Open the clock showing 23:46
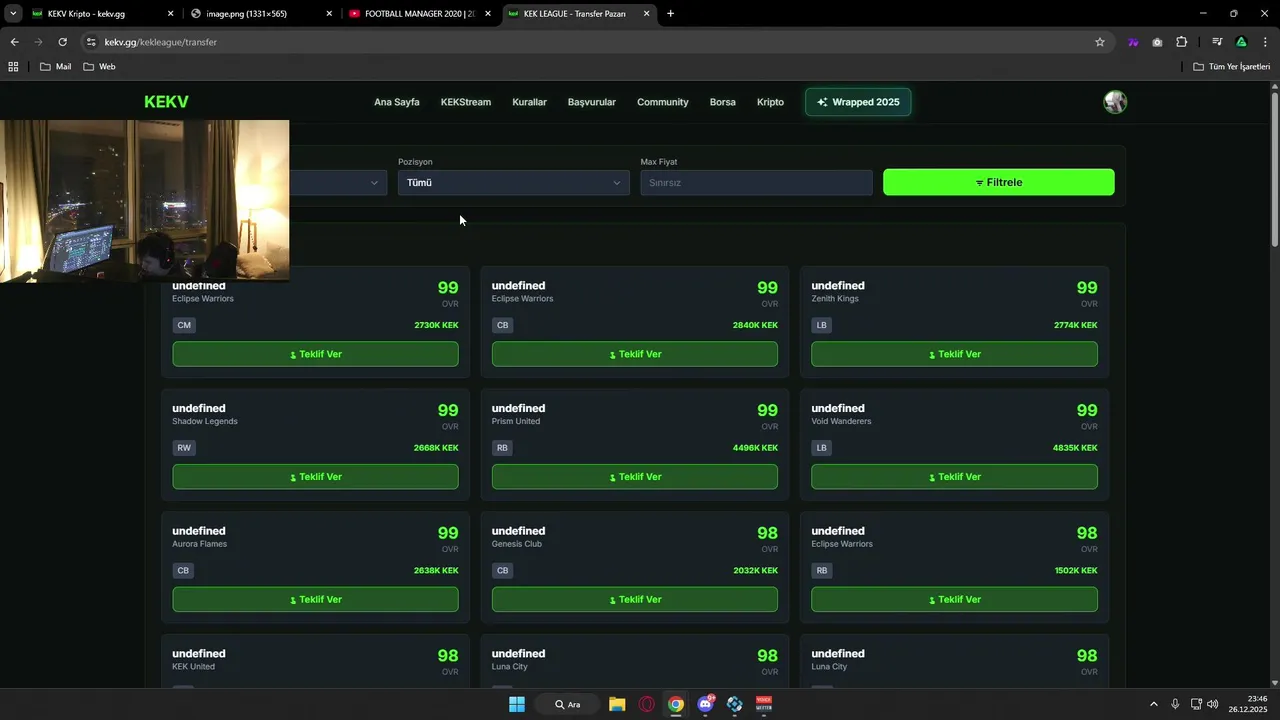 [1248, 704]
